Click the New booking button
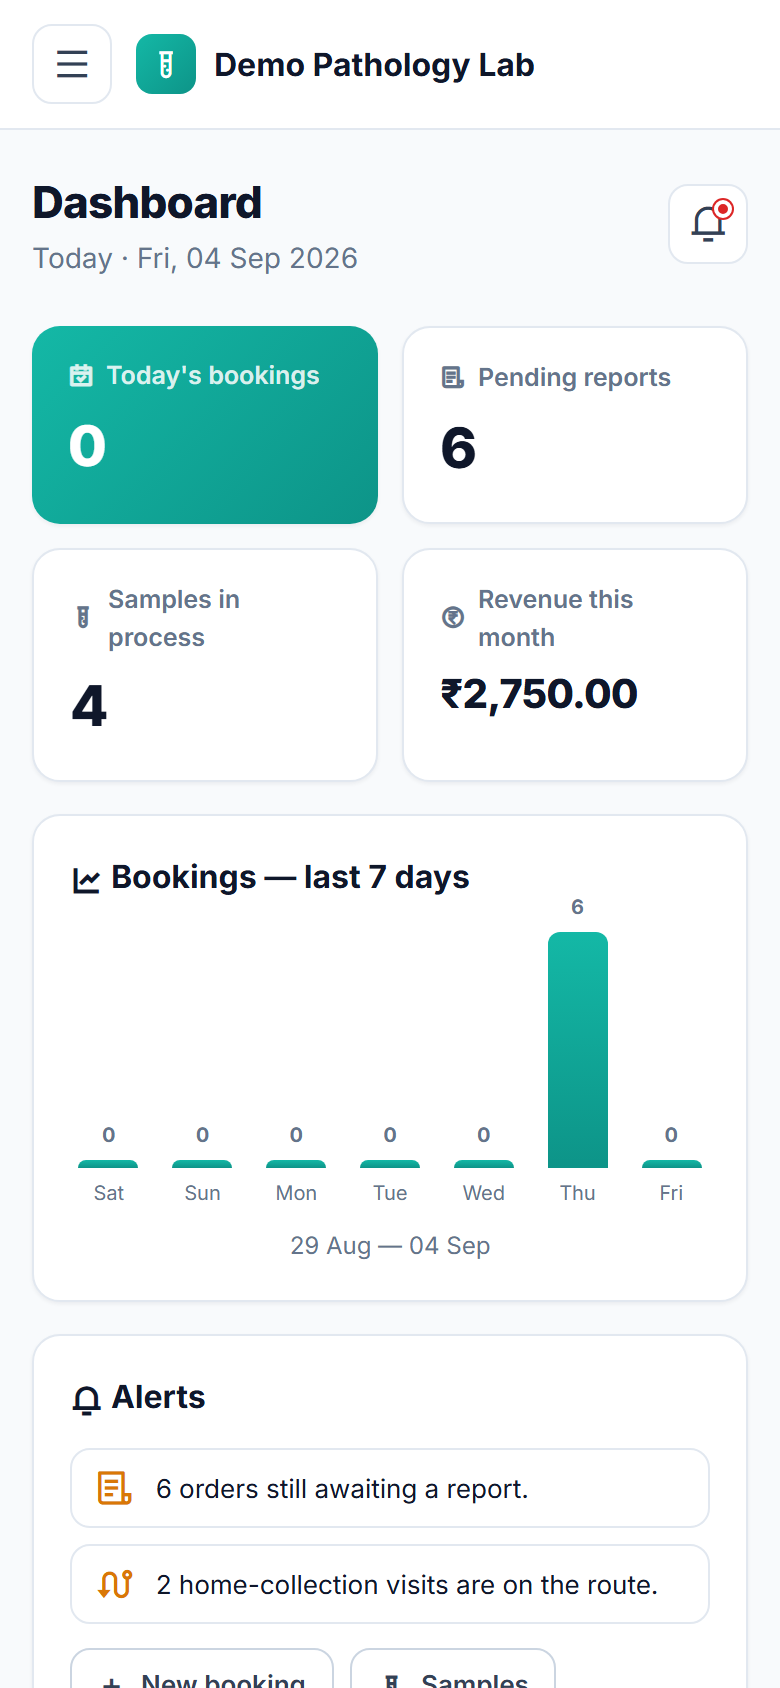The width and height of the screenshot is (780, 1688). 202,1669
